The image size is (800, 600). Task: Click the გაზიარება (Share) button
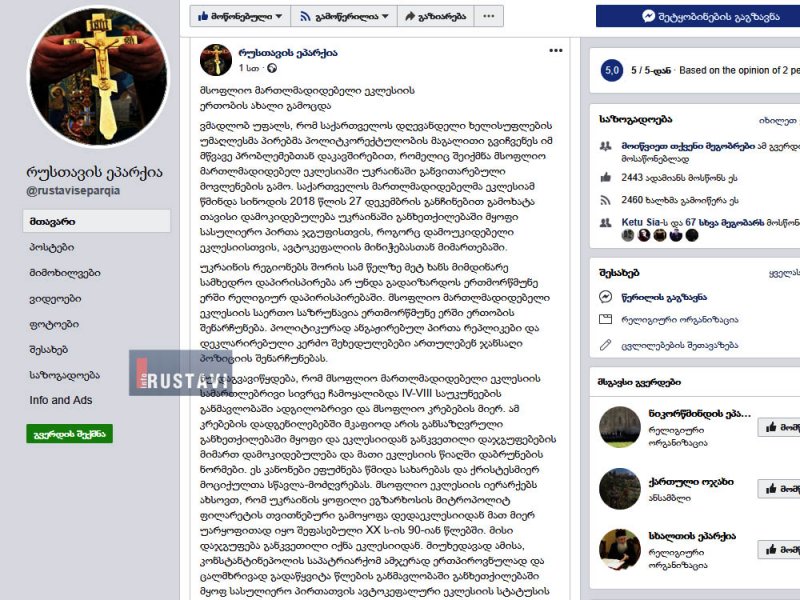tap(435, 16)
